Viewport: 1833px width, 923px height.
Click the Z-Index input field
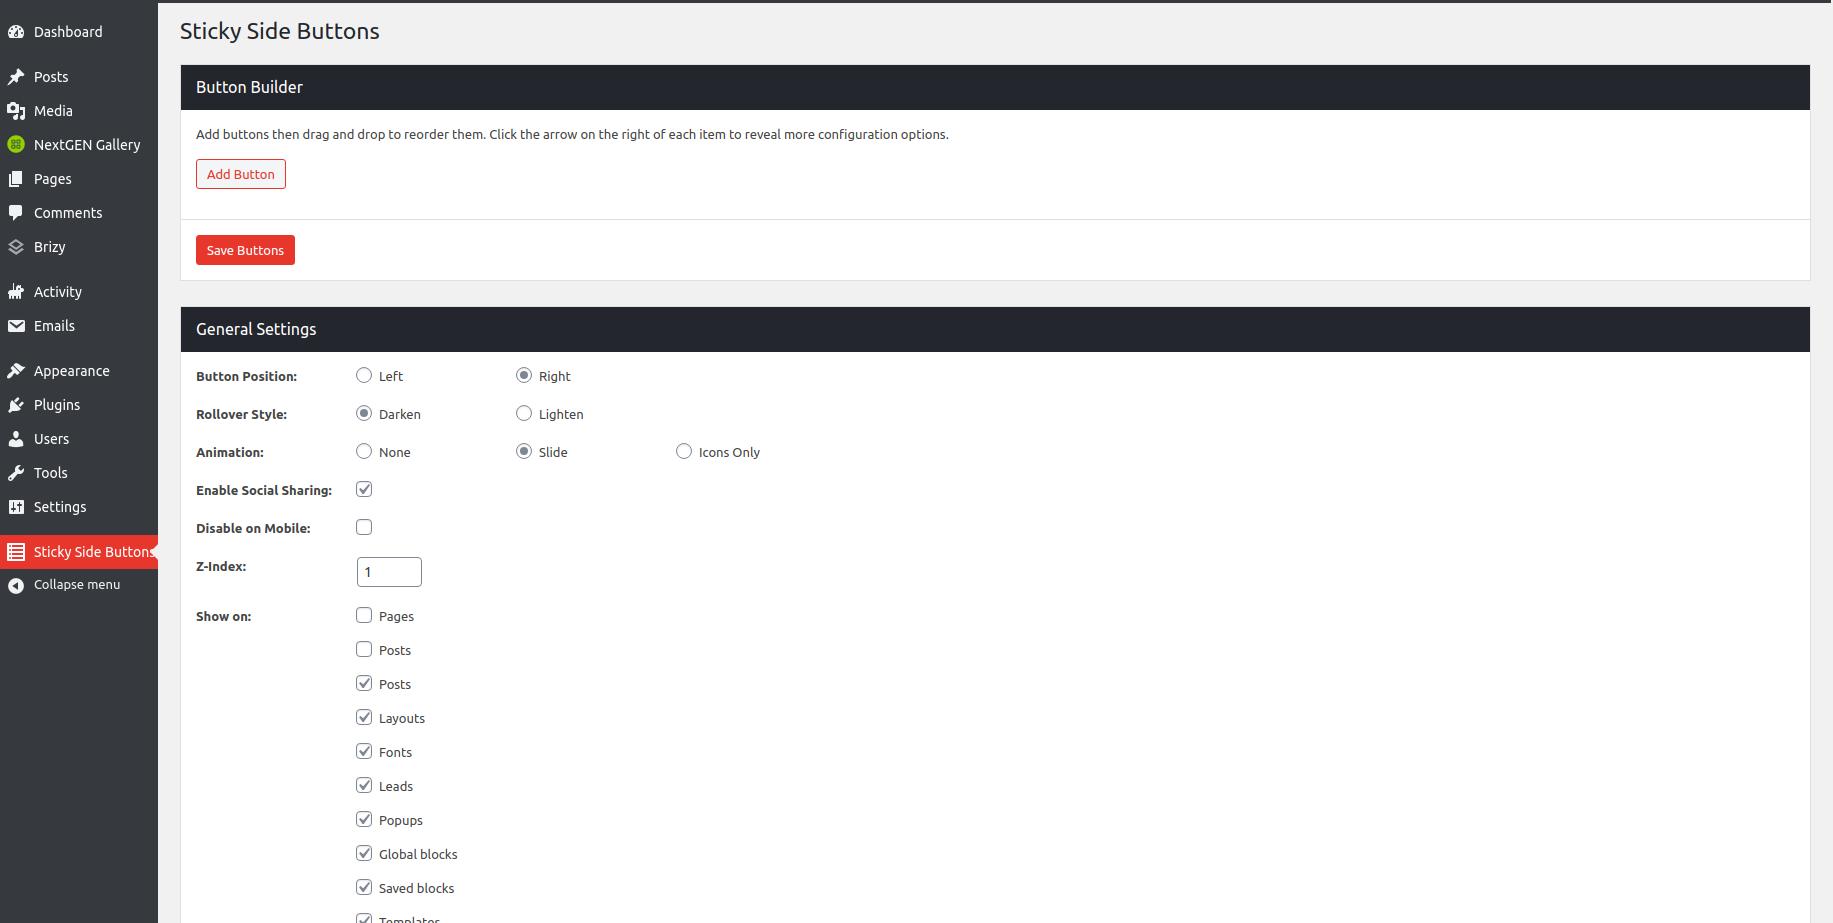coord(389,572)
